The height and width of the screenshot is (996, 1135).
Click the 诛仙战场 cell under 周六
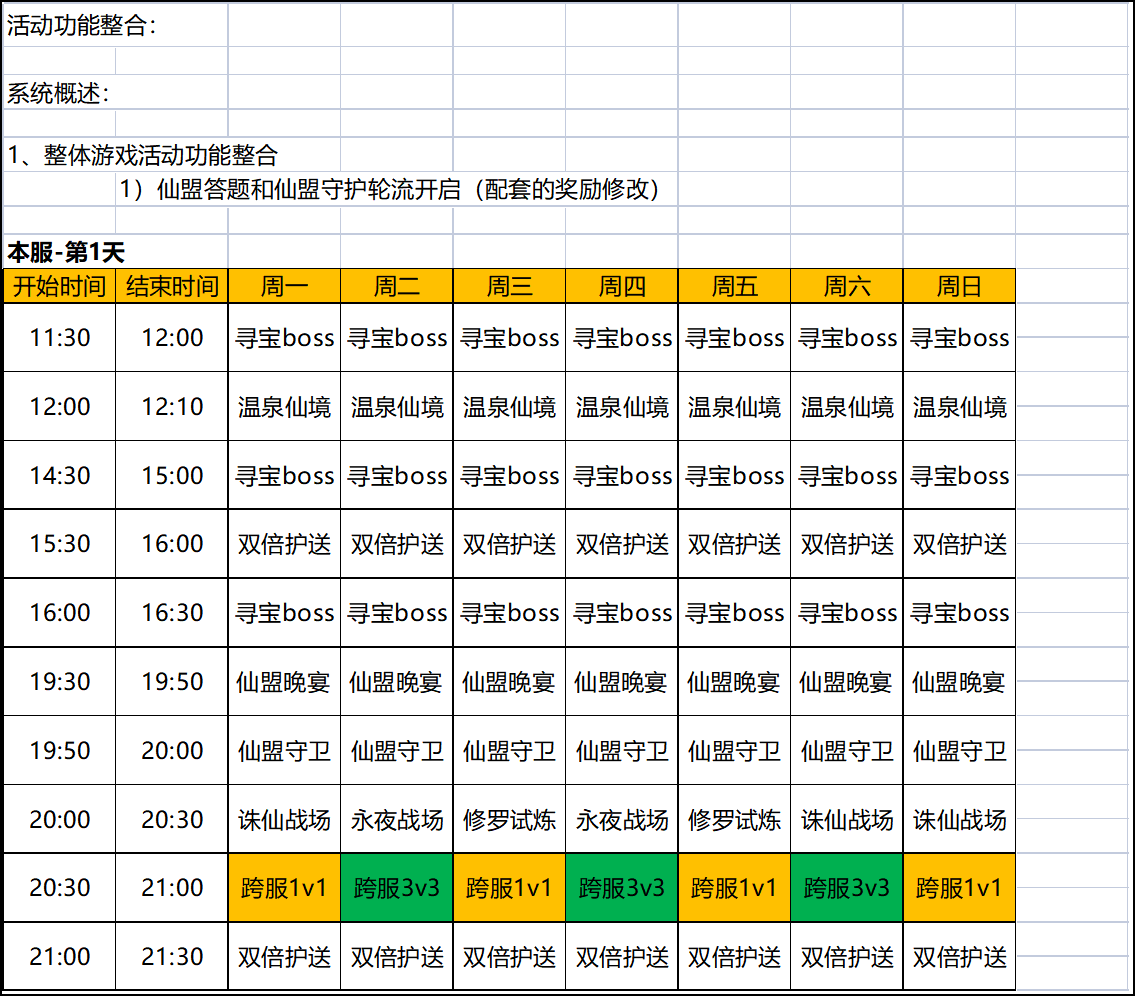(847, 820)
